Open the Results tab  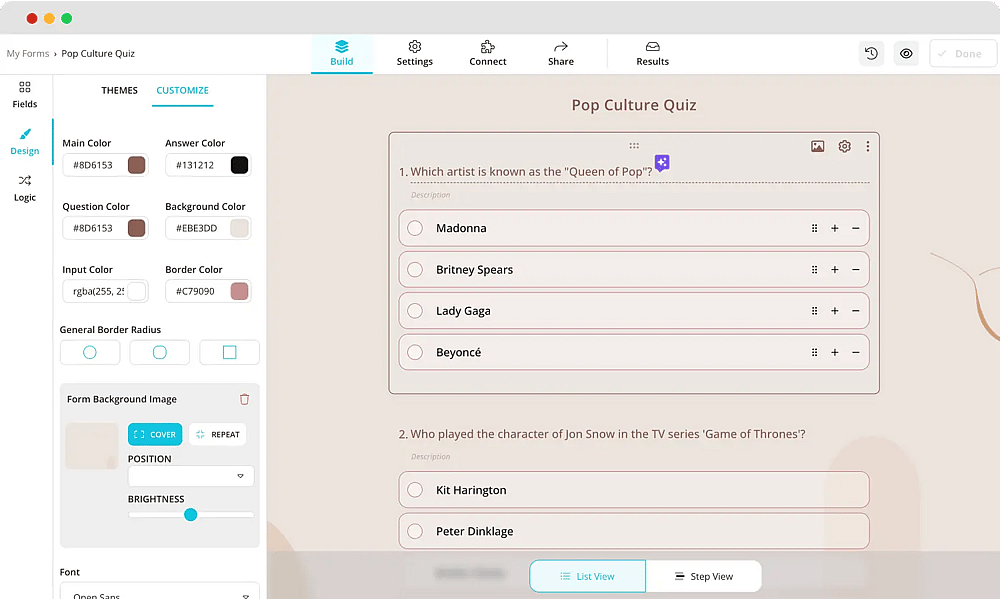point(652,54)
